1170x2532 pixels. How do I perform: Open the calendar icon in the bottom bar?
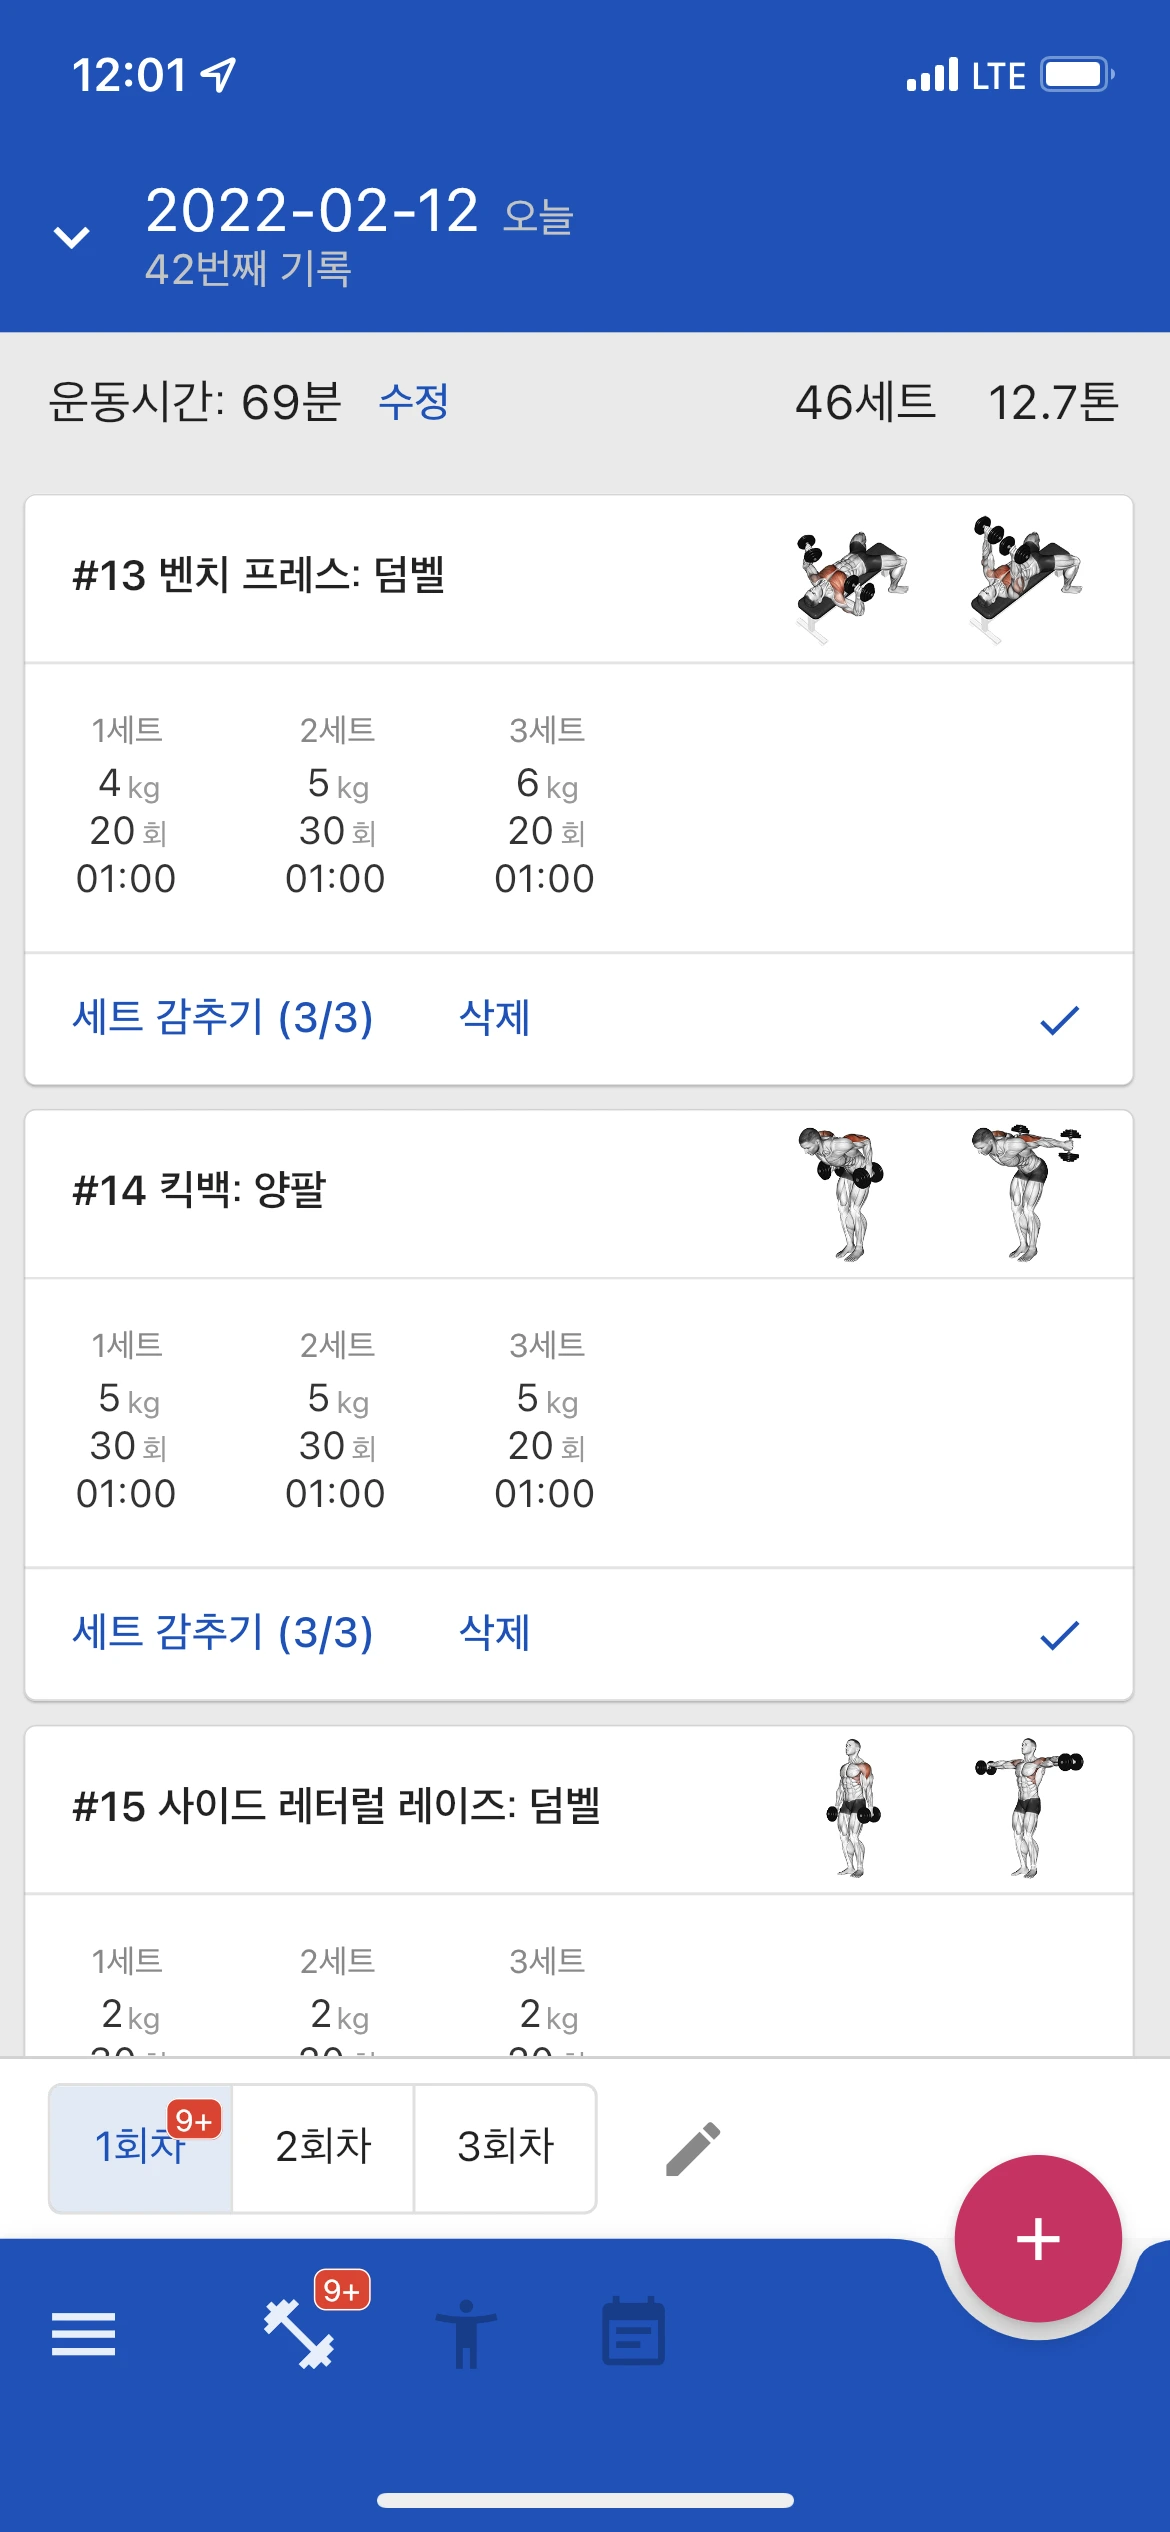[633, 2331]
